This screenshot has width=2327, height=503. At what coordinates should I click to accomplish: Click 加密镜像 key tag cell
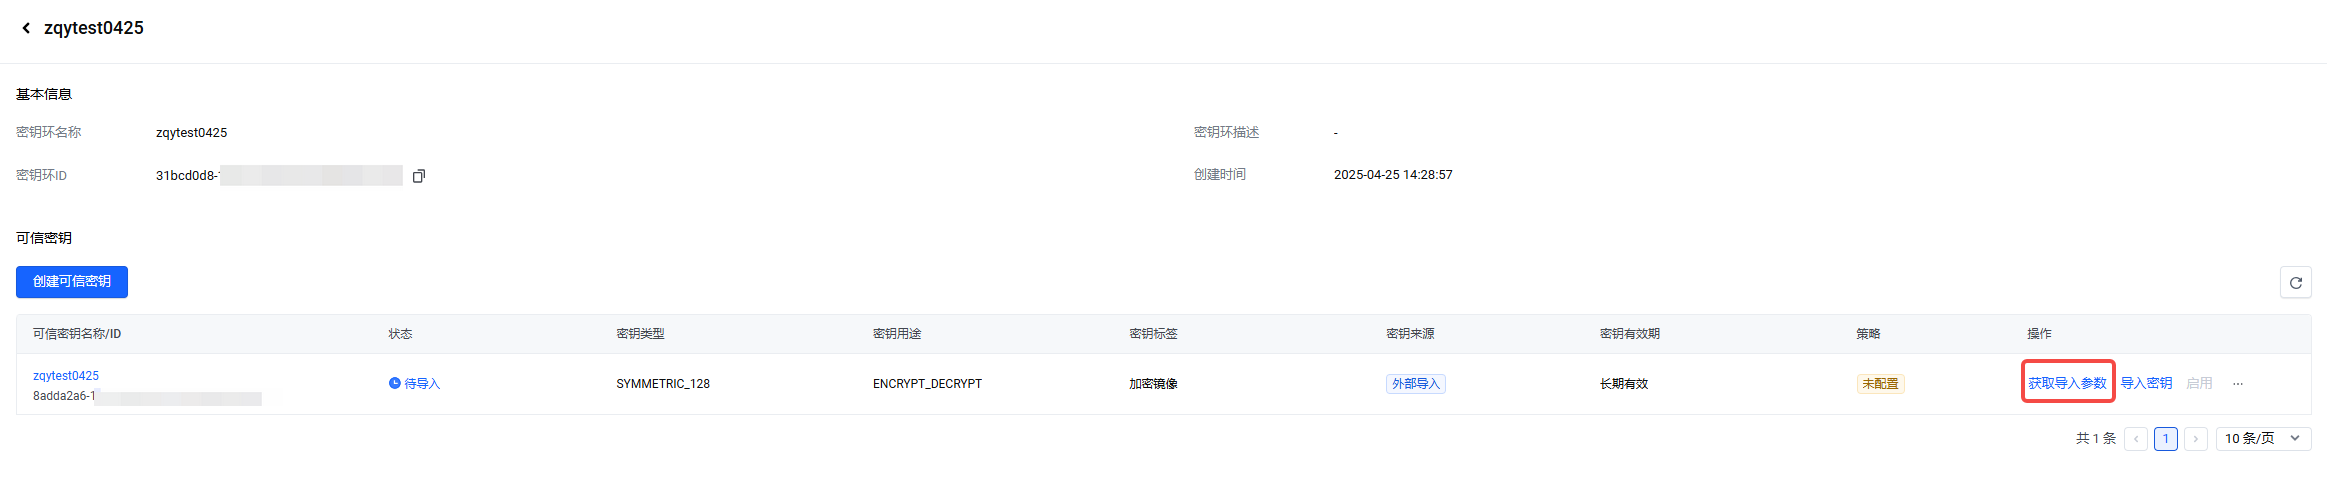pos(1153,384)
